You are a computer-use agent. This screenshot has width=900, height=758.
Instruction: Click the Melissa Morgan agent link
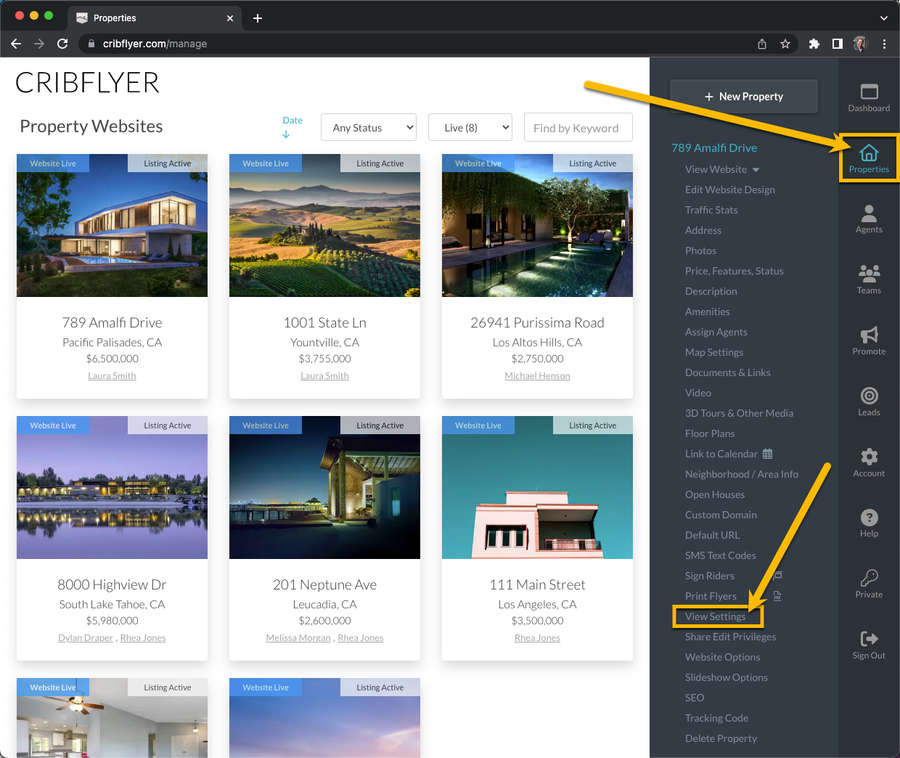click(298, 638)
